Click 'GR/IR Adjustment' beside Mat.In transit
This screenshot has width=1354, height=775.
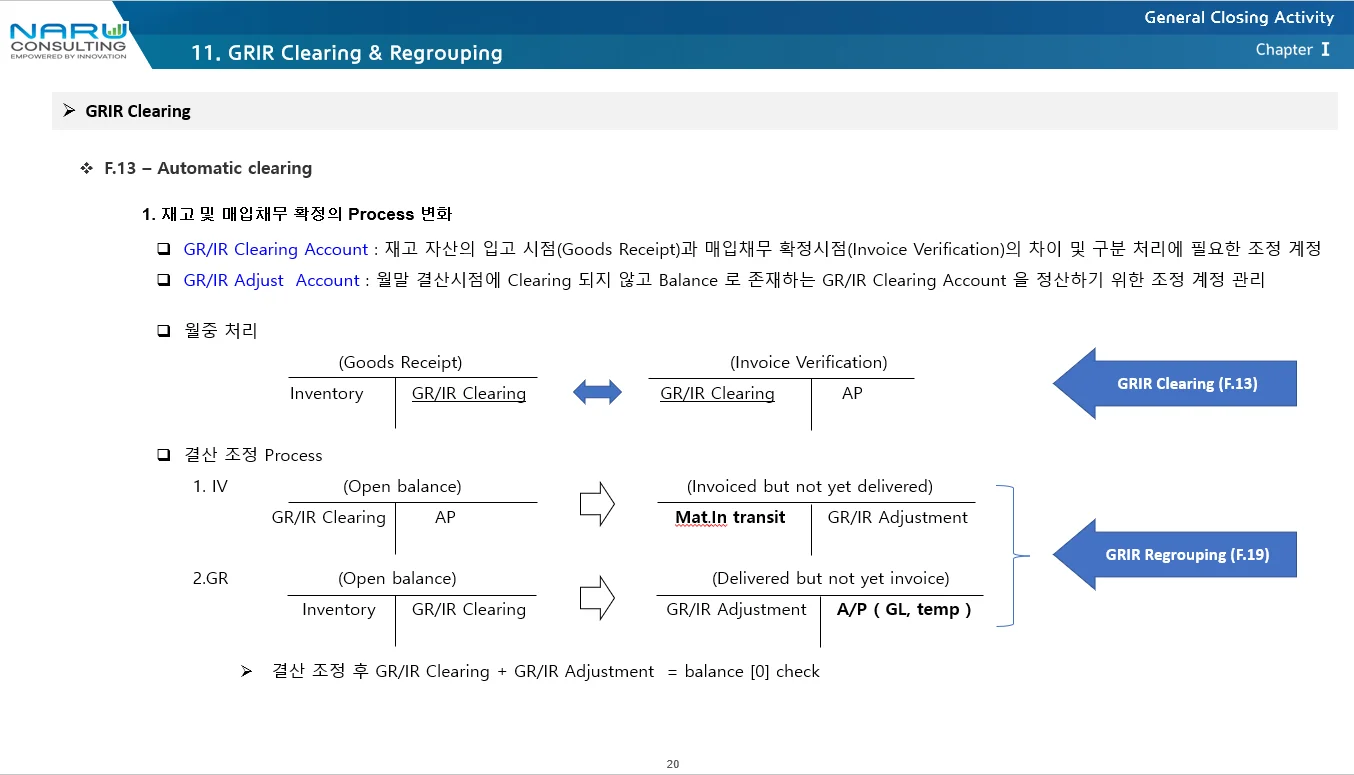[898, 517]
